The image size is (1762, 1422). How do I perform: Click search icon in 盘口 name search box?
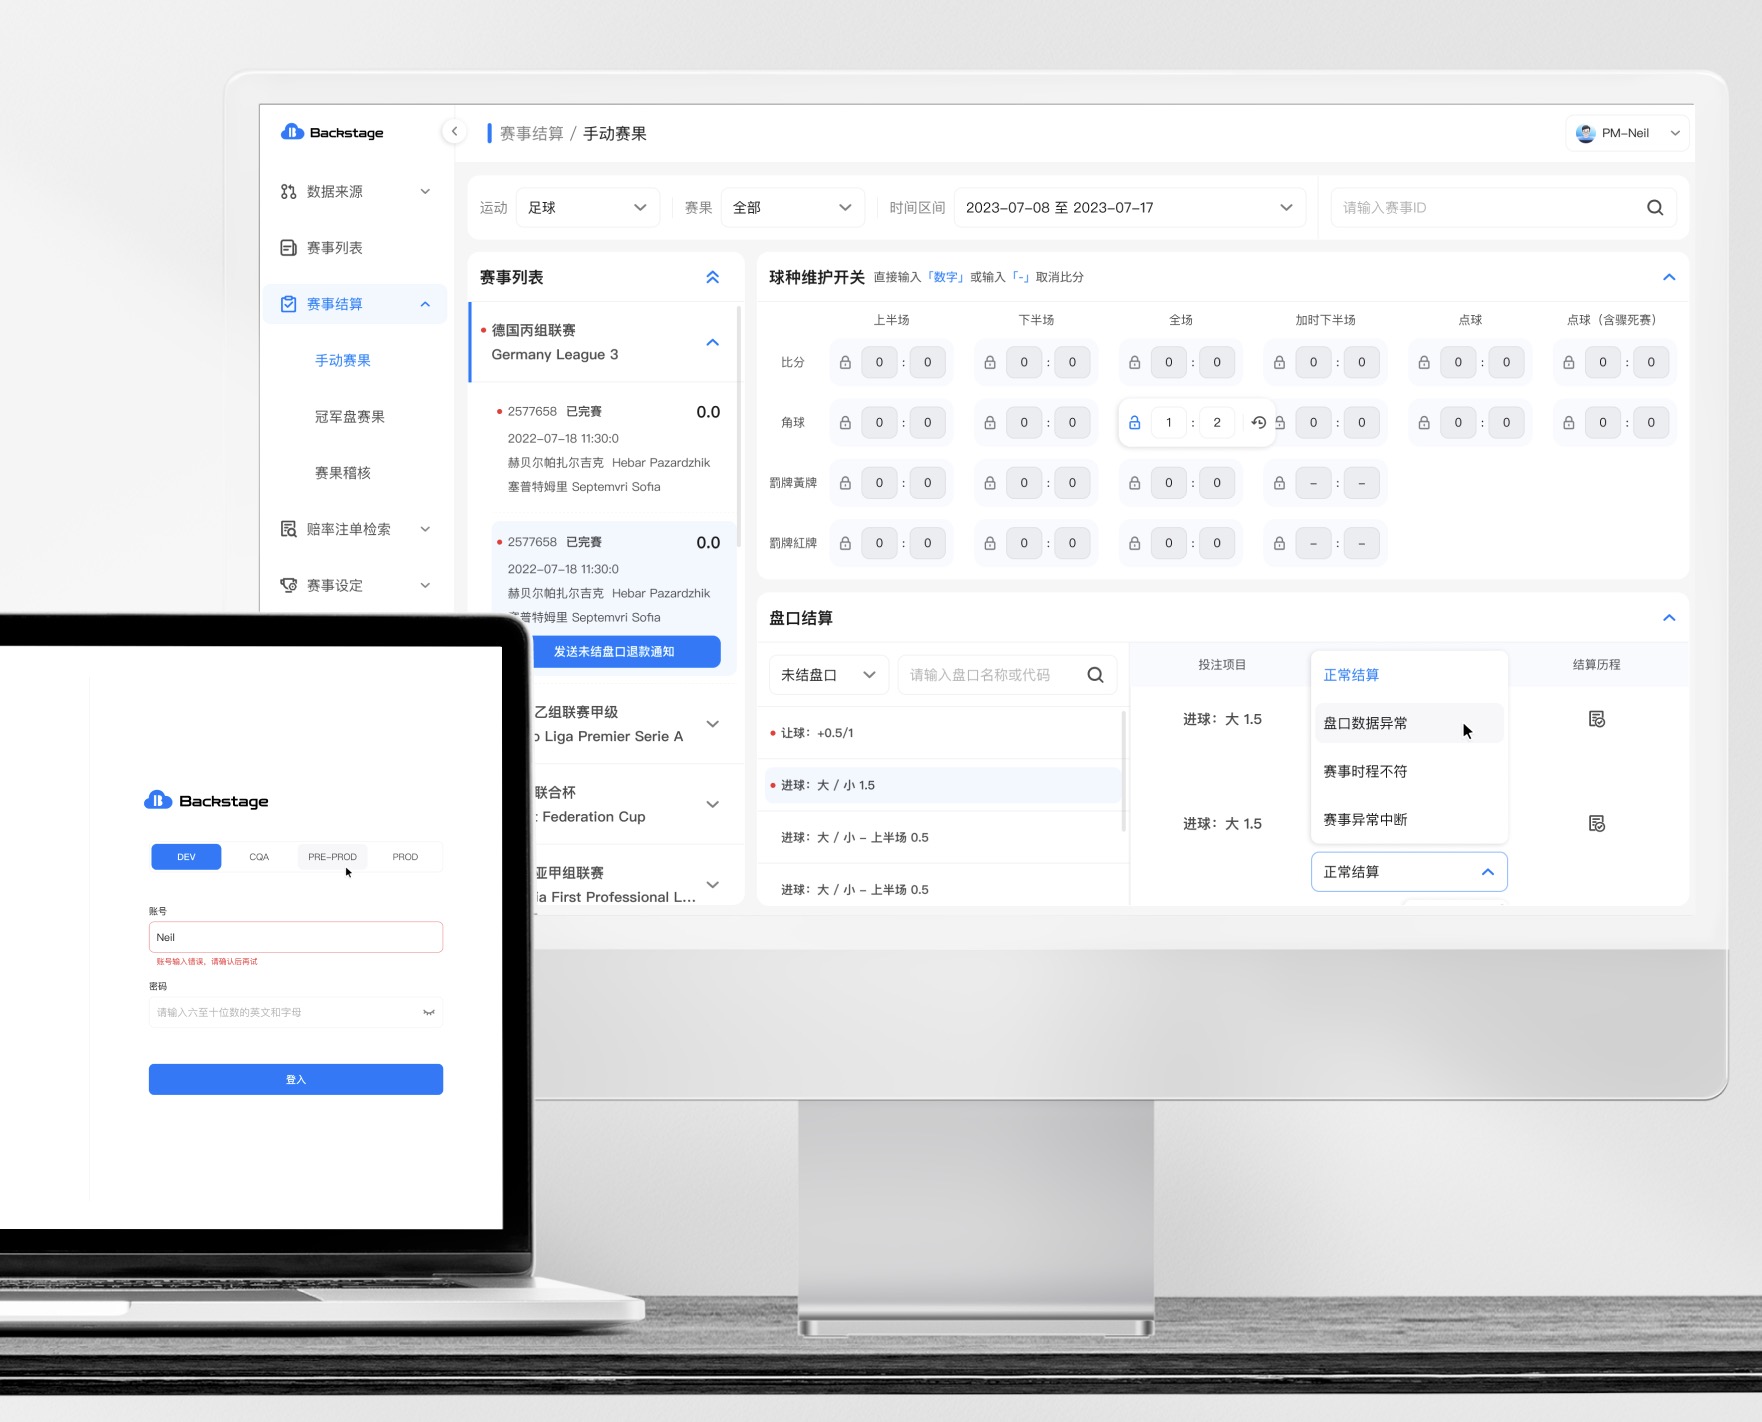click(1095, 675)
